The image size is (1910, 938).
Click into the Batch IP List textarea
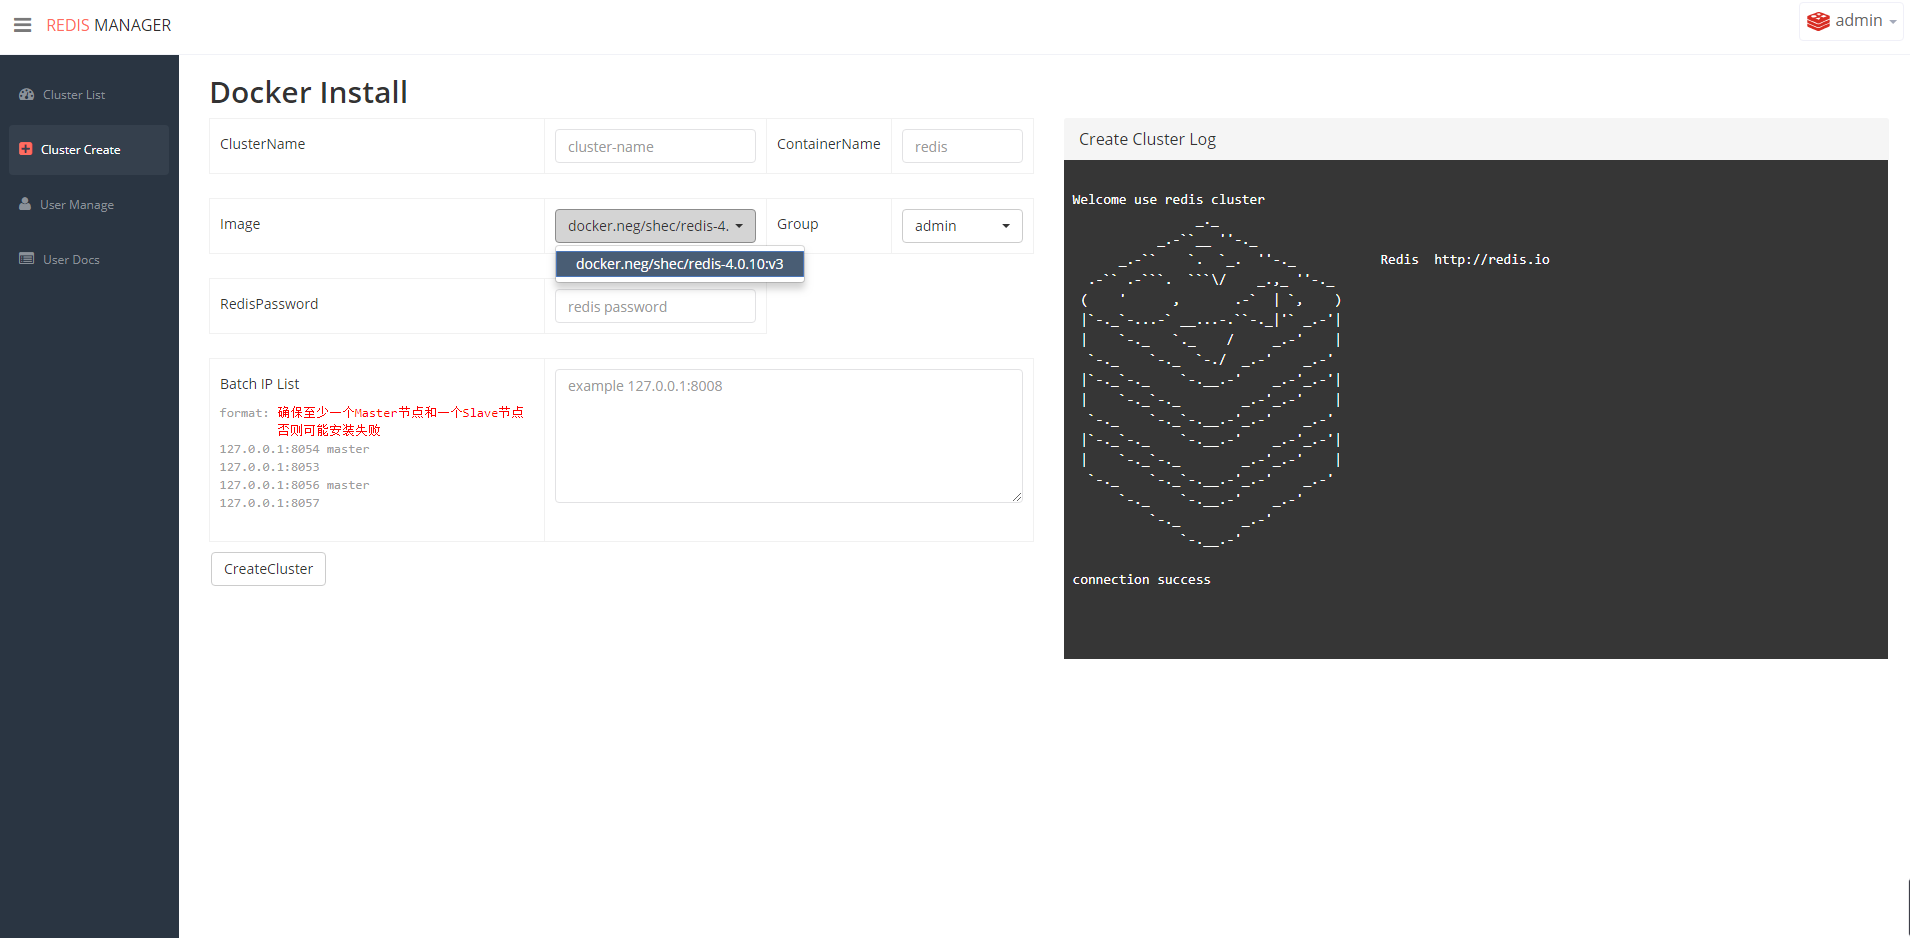[x=789, y=436]
